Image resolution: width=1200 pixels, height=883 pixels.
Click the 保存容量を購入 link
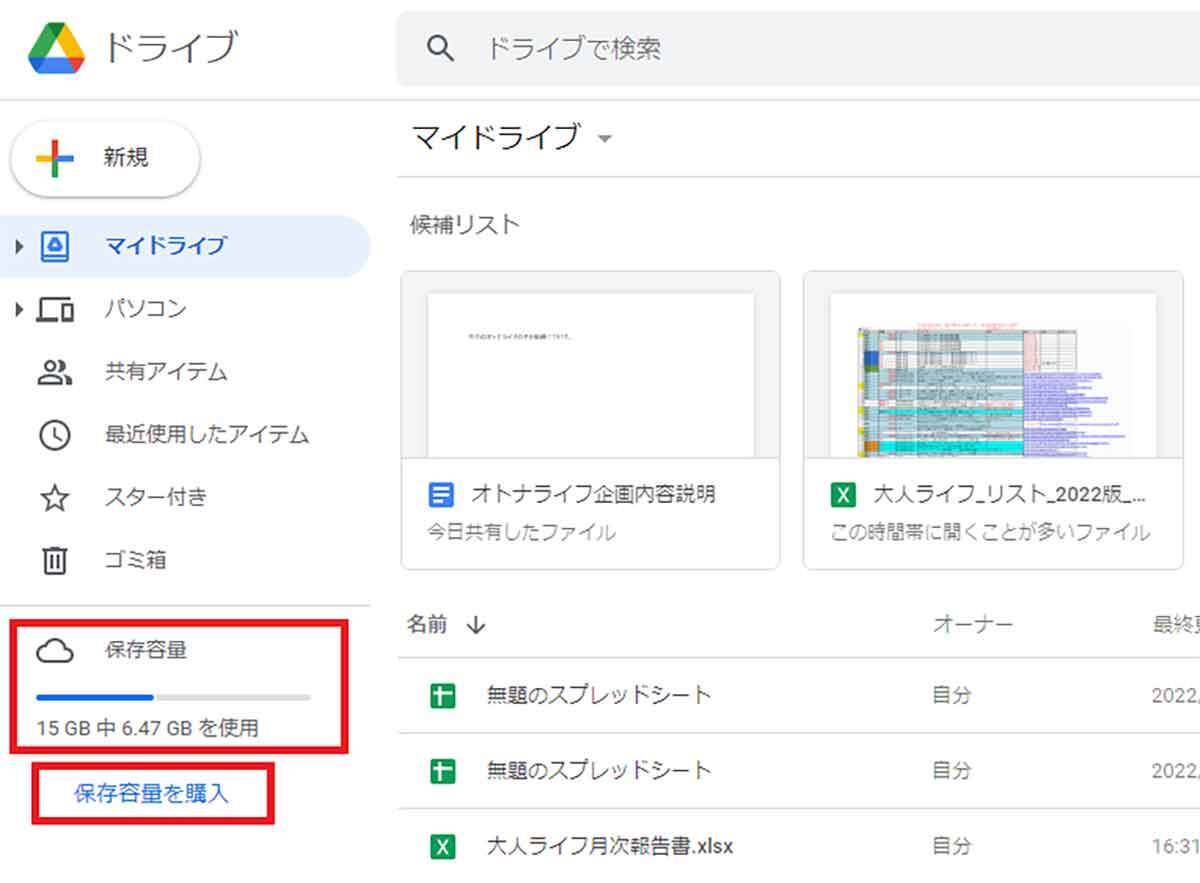(151, 794)
